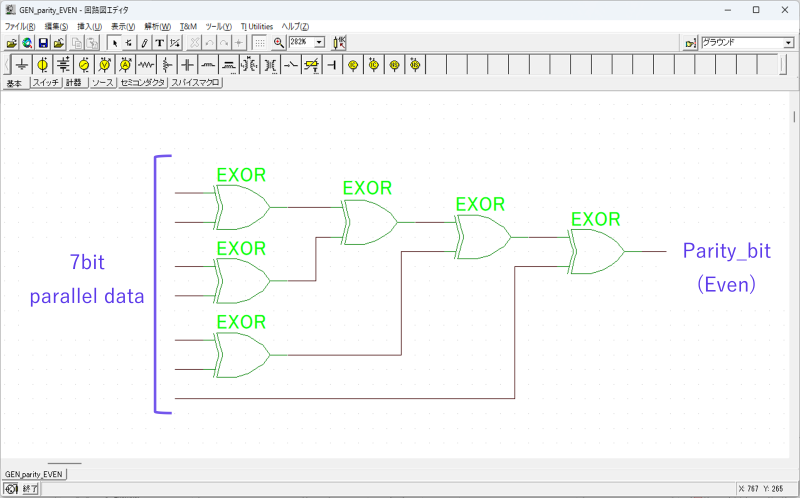800x498 pixels.
Task: Switch to the ソース component tab
Action: [103, 83]
